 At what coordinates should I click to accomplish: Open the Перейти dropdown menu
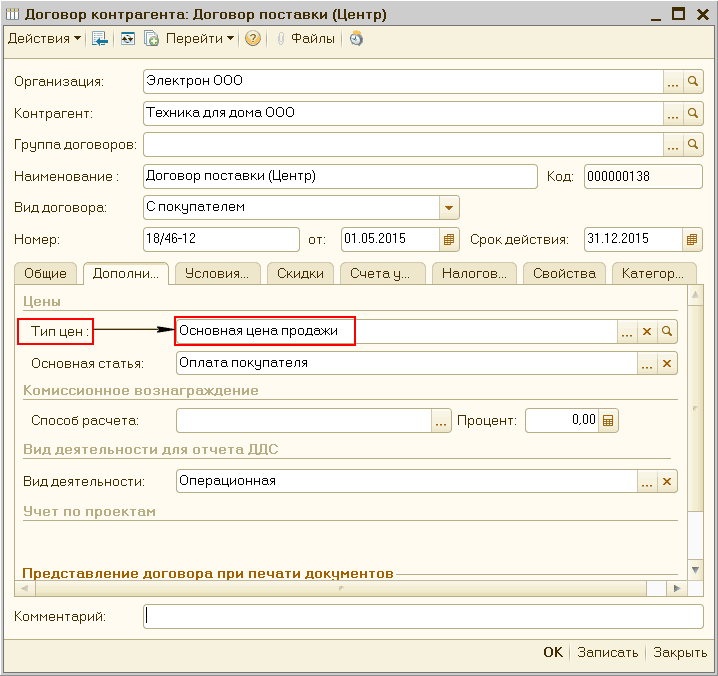click(x=200, y=38)
